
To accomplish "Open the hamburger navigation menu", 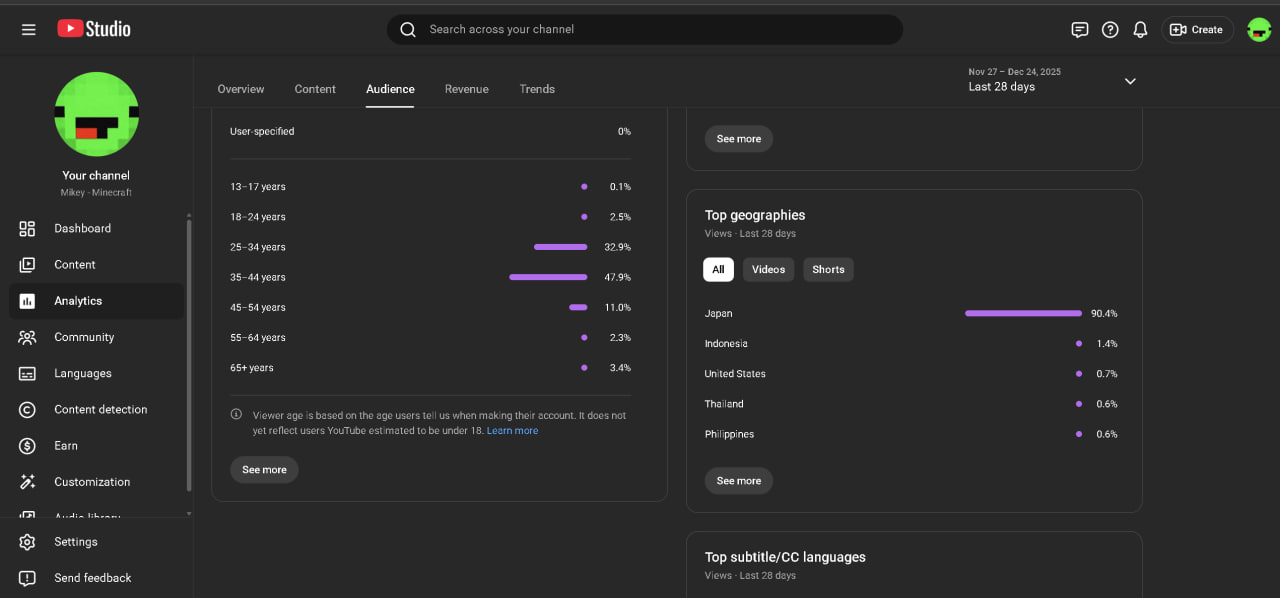I will (28, 29).
